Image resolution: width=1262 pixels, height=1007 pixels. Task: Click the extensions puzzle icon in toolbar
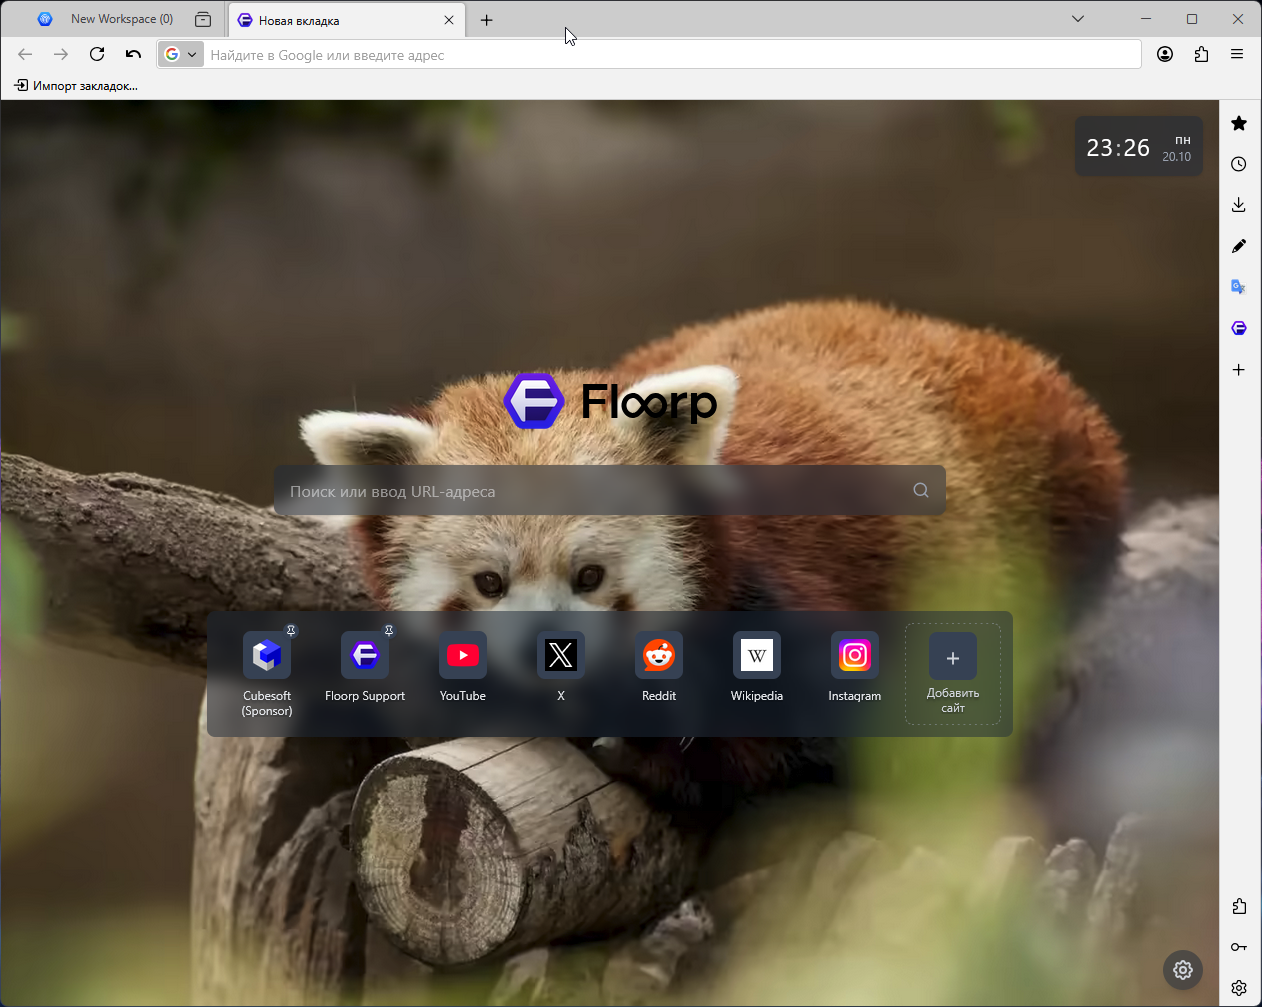(x=1201, y=55)
